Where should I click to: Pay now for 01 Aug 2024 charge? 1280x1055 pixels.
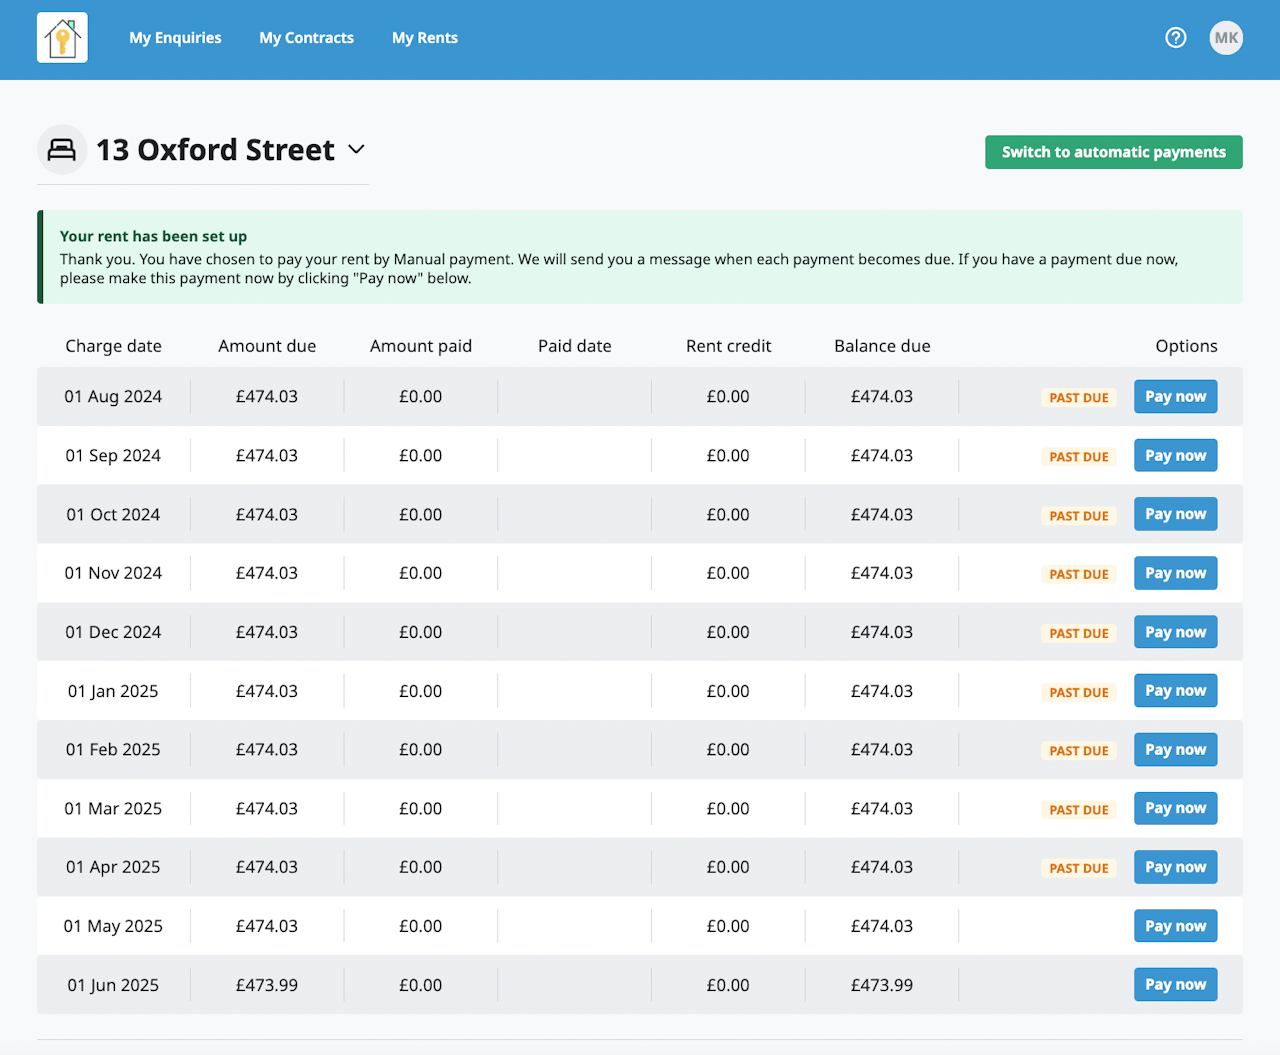coord(1175,397)
